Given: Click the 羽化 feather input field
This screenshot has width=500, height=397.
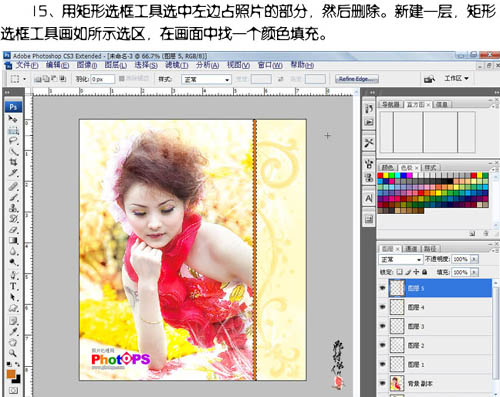Looking at the screenshot, I should 103,79.
